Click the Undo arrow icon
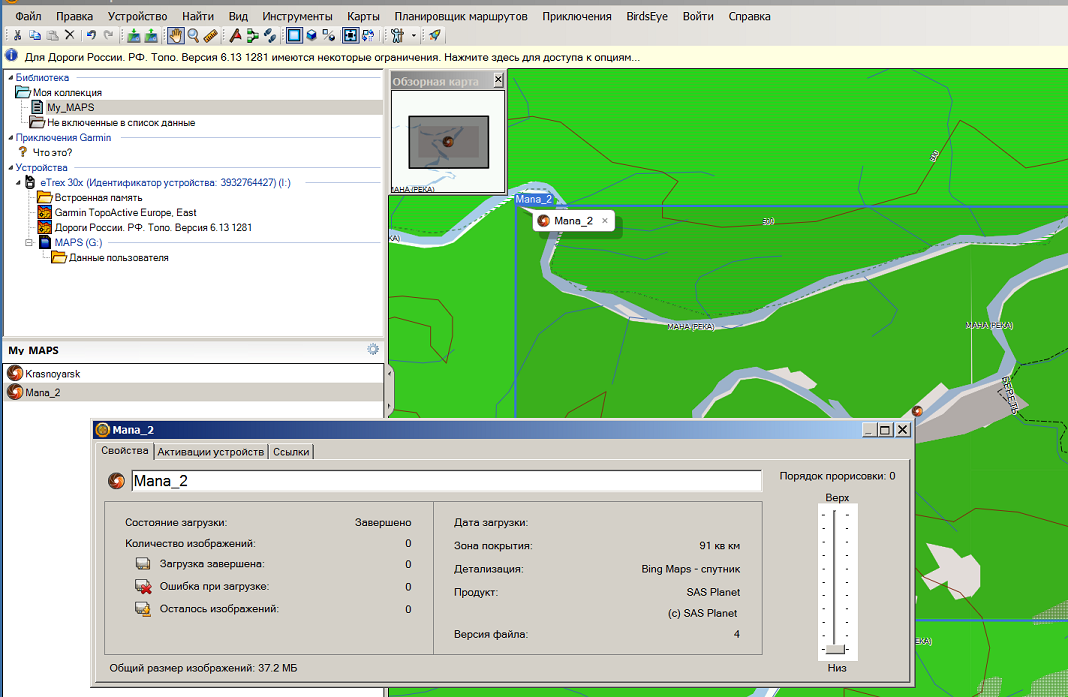Screen dimensions: 1068x697 pyautogui.click(x=91, y=36)
